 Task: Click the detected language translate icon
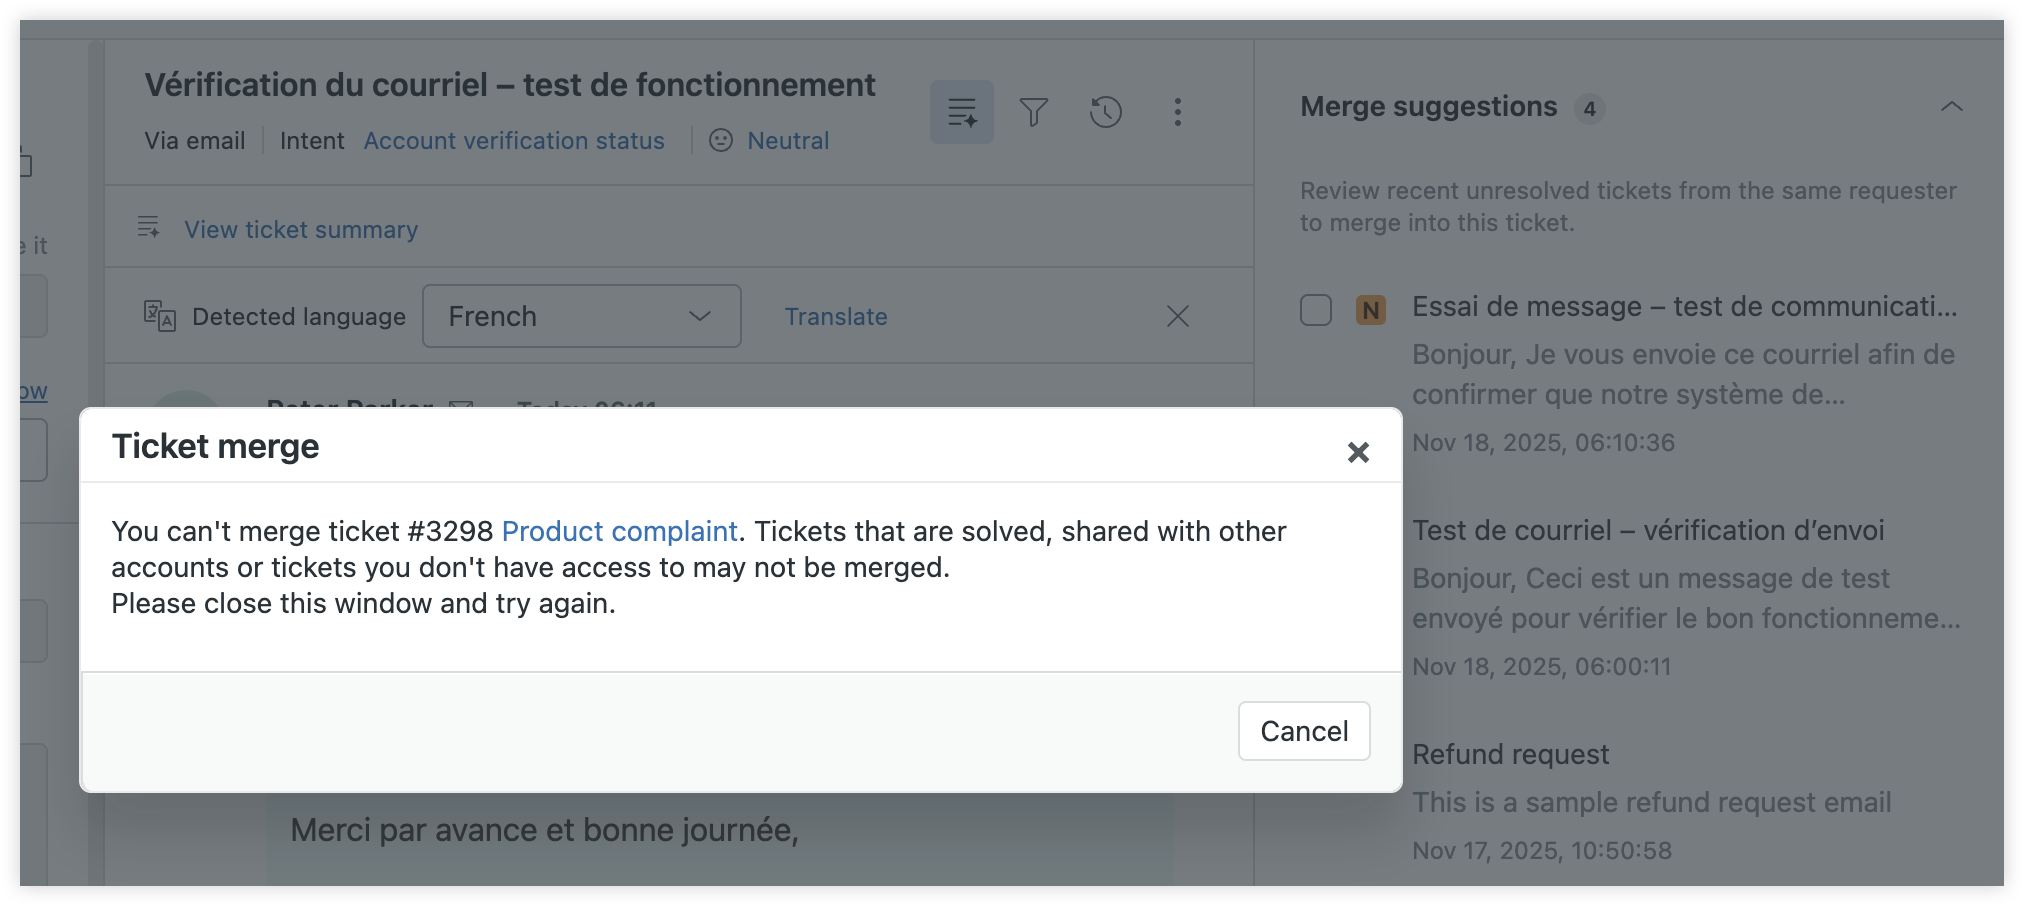(x=159, y=316)
